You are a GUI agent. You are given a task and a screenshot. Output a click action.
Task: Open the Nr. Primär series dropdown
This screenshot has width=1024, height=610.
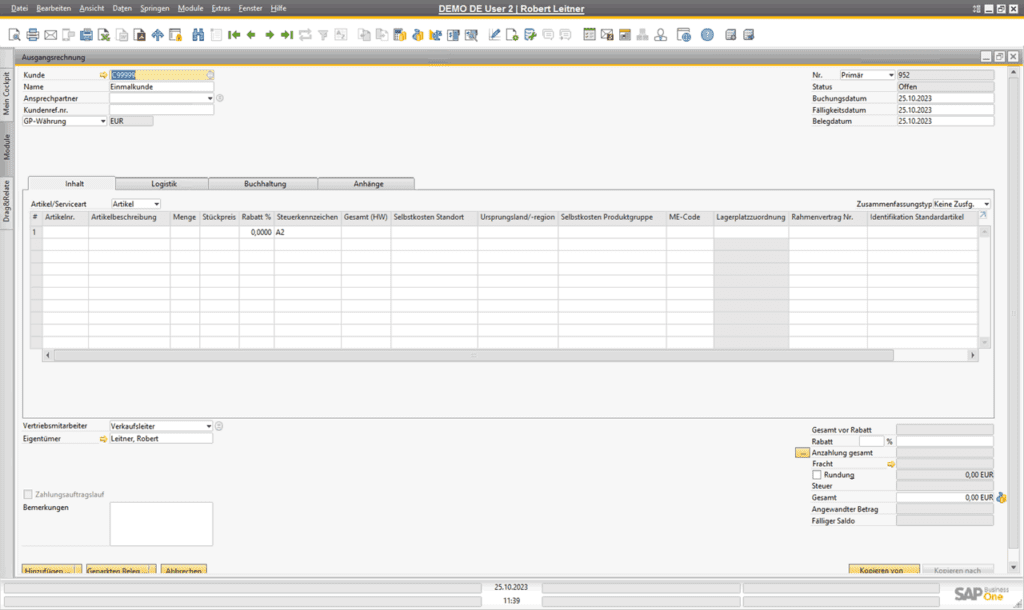[891, 75]
